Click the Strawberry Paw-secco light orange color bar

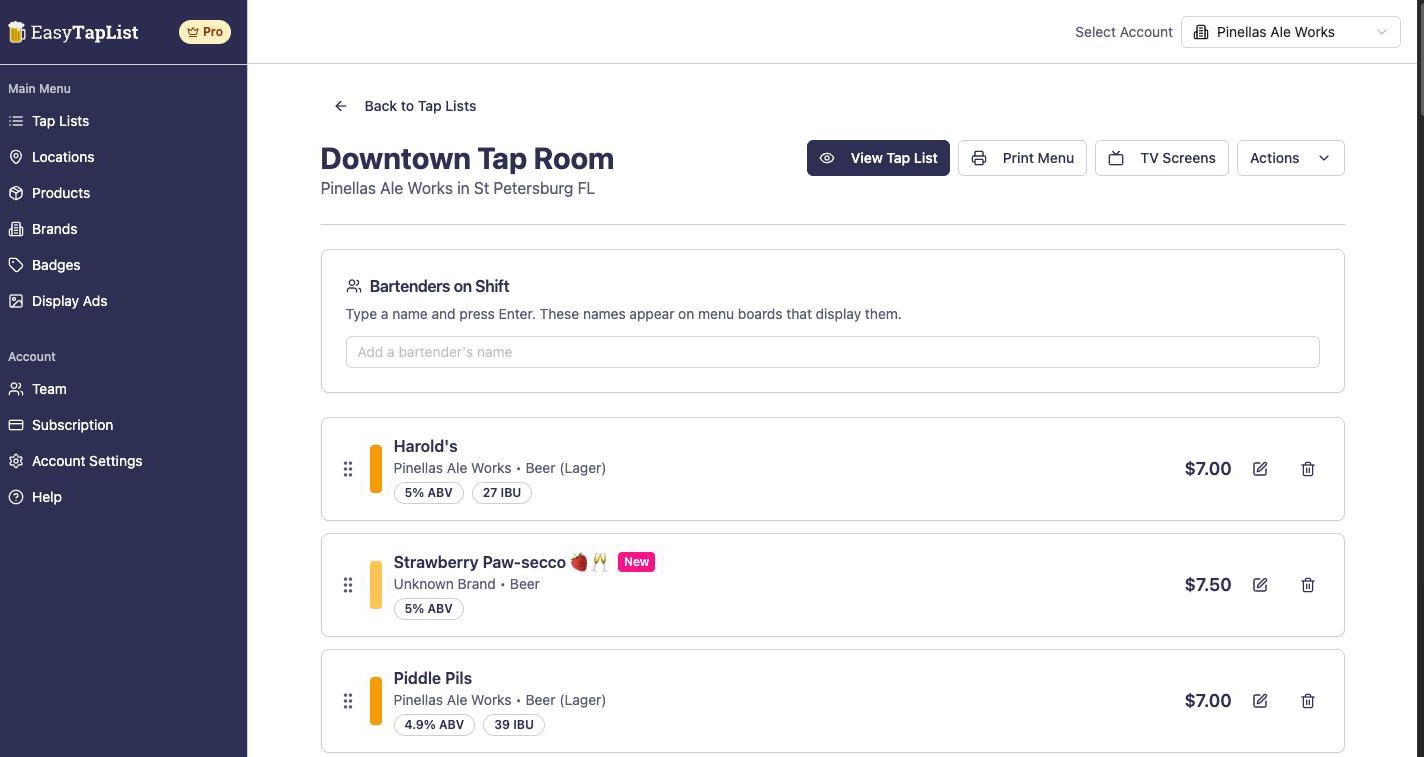pyautogui.click(x=376, y=585)
